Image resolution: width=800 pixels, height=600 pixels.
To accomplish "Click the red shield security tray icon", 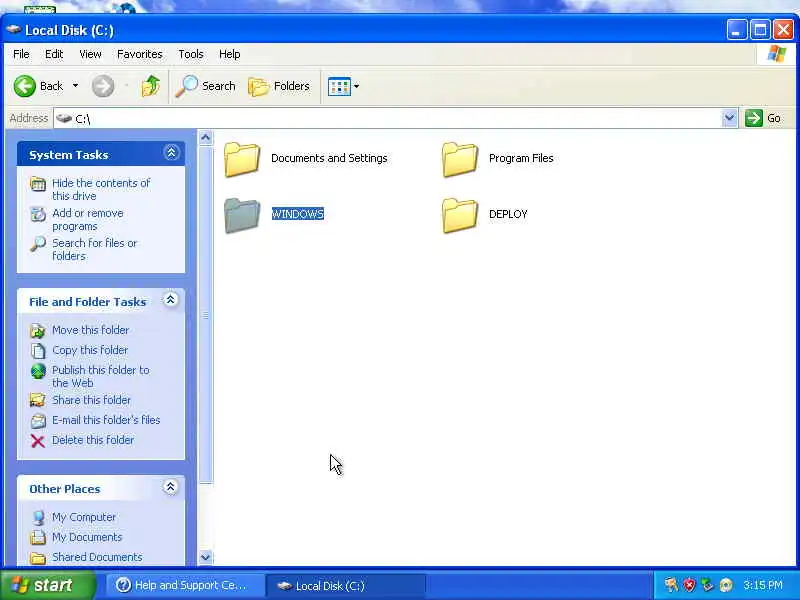I will click(690, 585).
